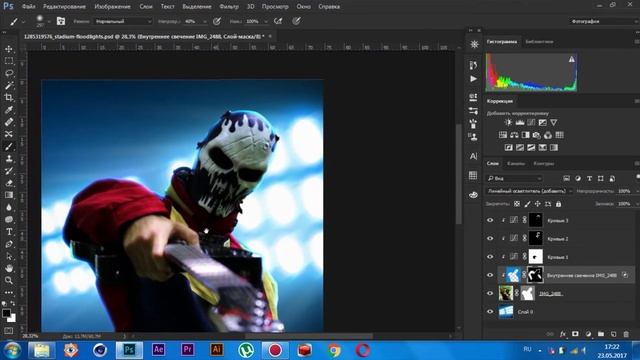Add Color Balance adjustment icon
Image resolution: width=640 pixels, height=360 pixels.
coord(514,135)
